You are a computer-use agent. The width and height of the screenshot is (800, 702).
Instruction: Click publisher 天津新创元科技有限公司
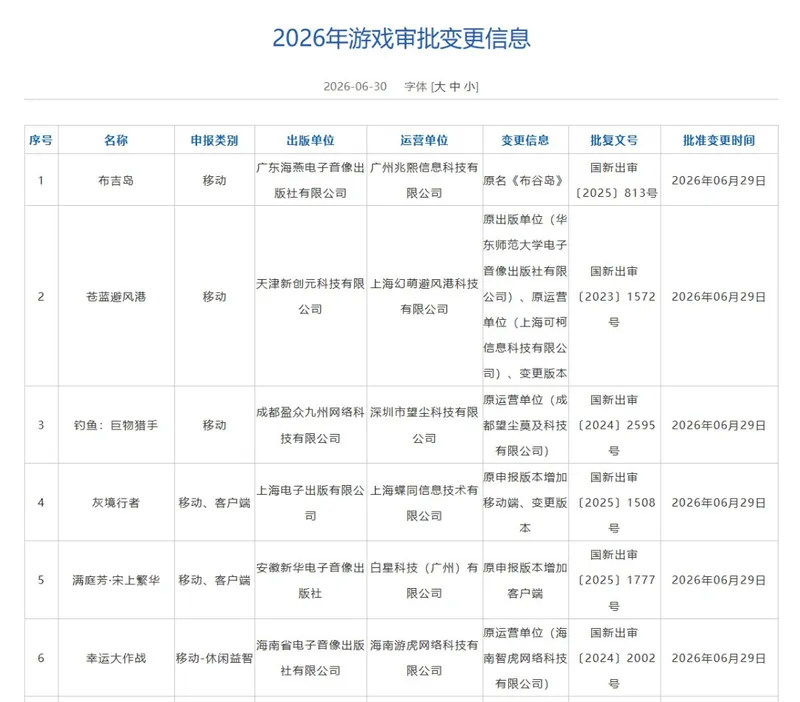[x=310, y=296]
